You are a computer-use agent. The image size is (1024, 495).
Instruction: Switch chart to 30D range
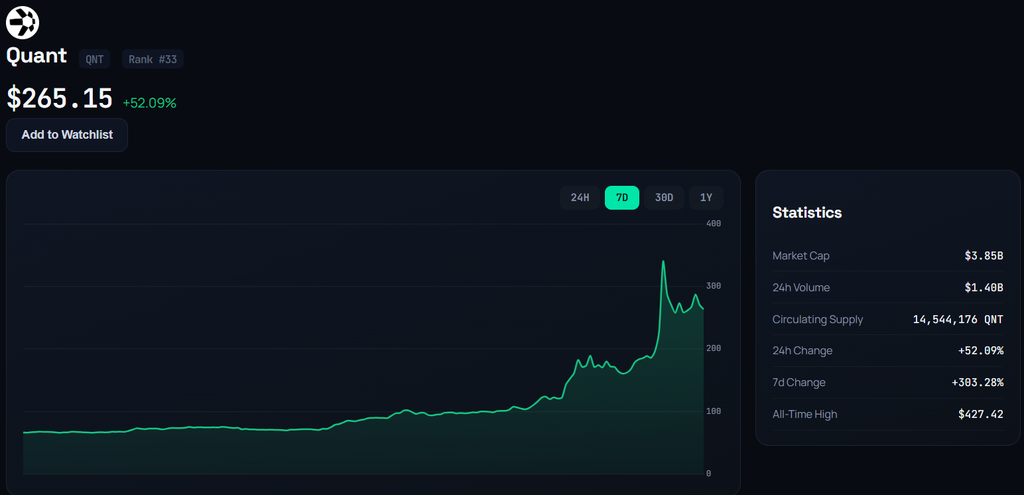664,198
